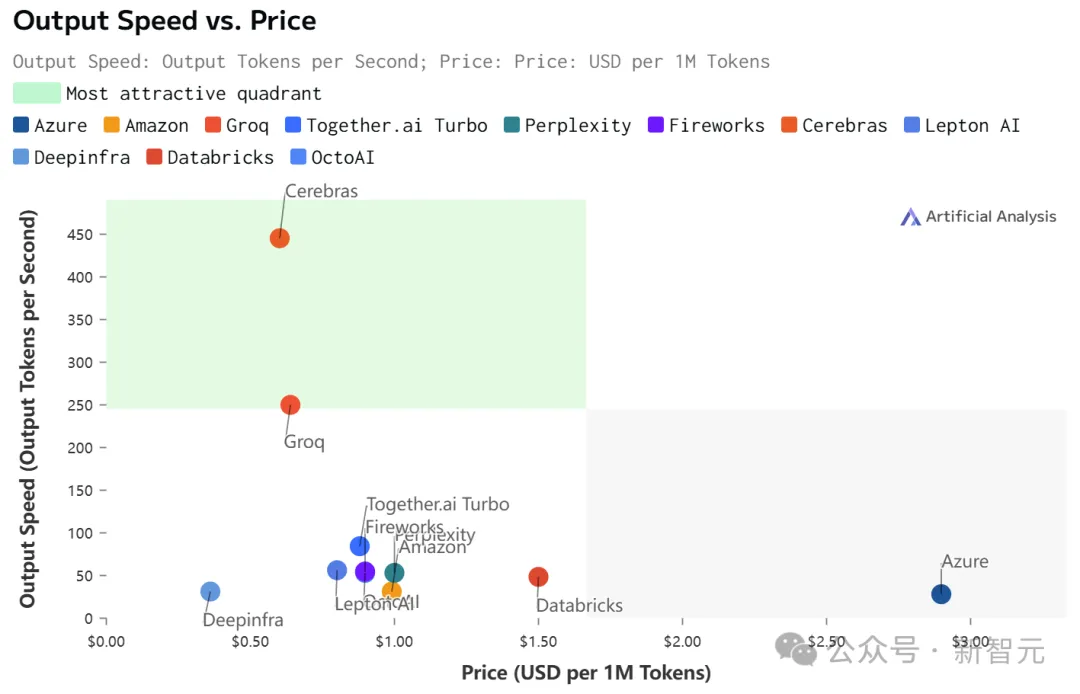This screenshot has width=1080, height=694.
Task: Toggle Groq legend entry
Action: click(x=237, y=125)
